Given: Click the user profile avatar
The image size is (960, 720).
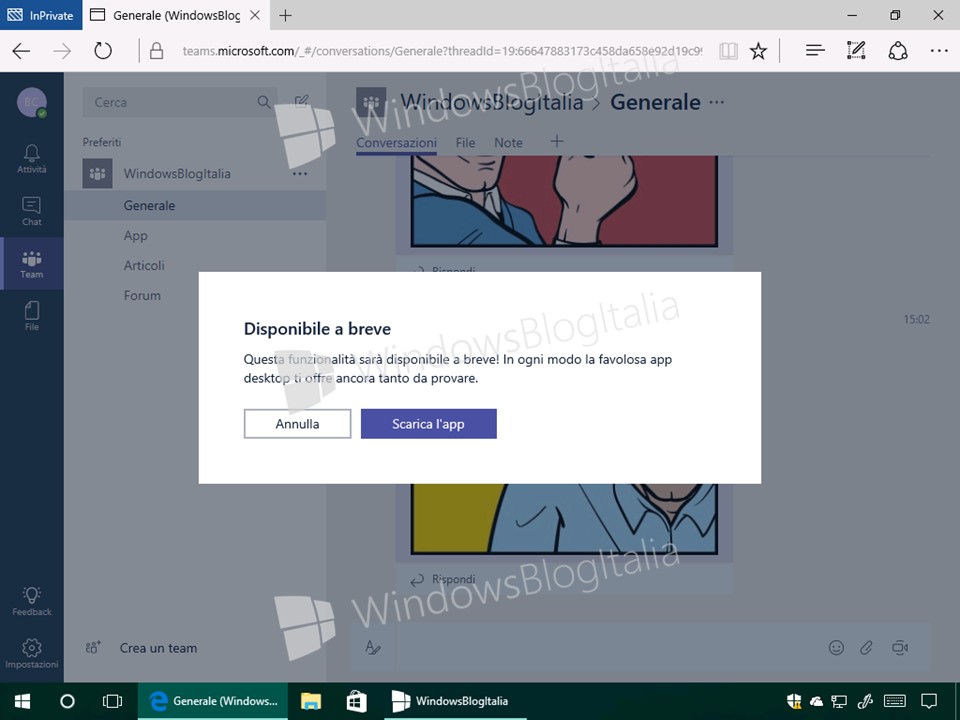Looking at the screenshot, I should coord(32,102).
